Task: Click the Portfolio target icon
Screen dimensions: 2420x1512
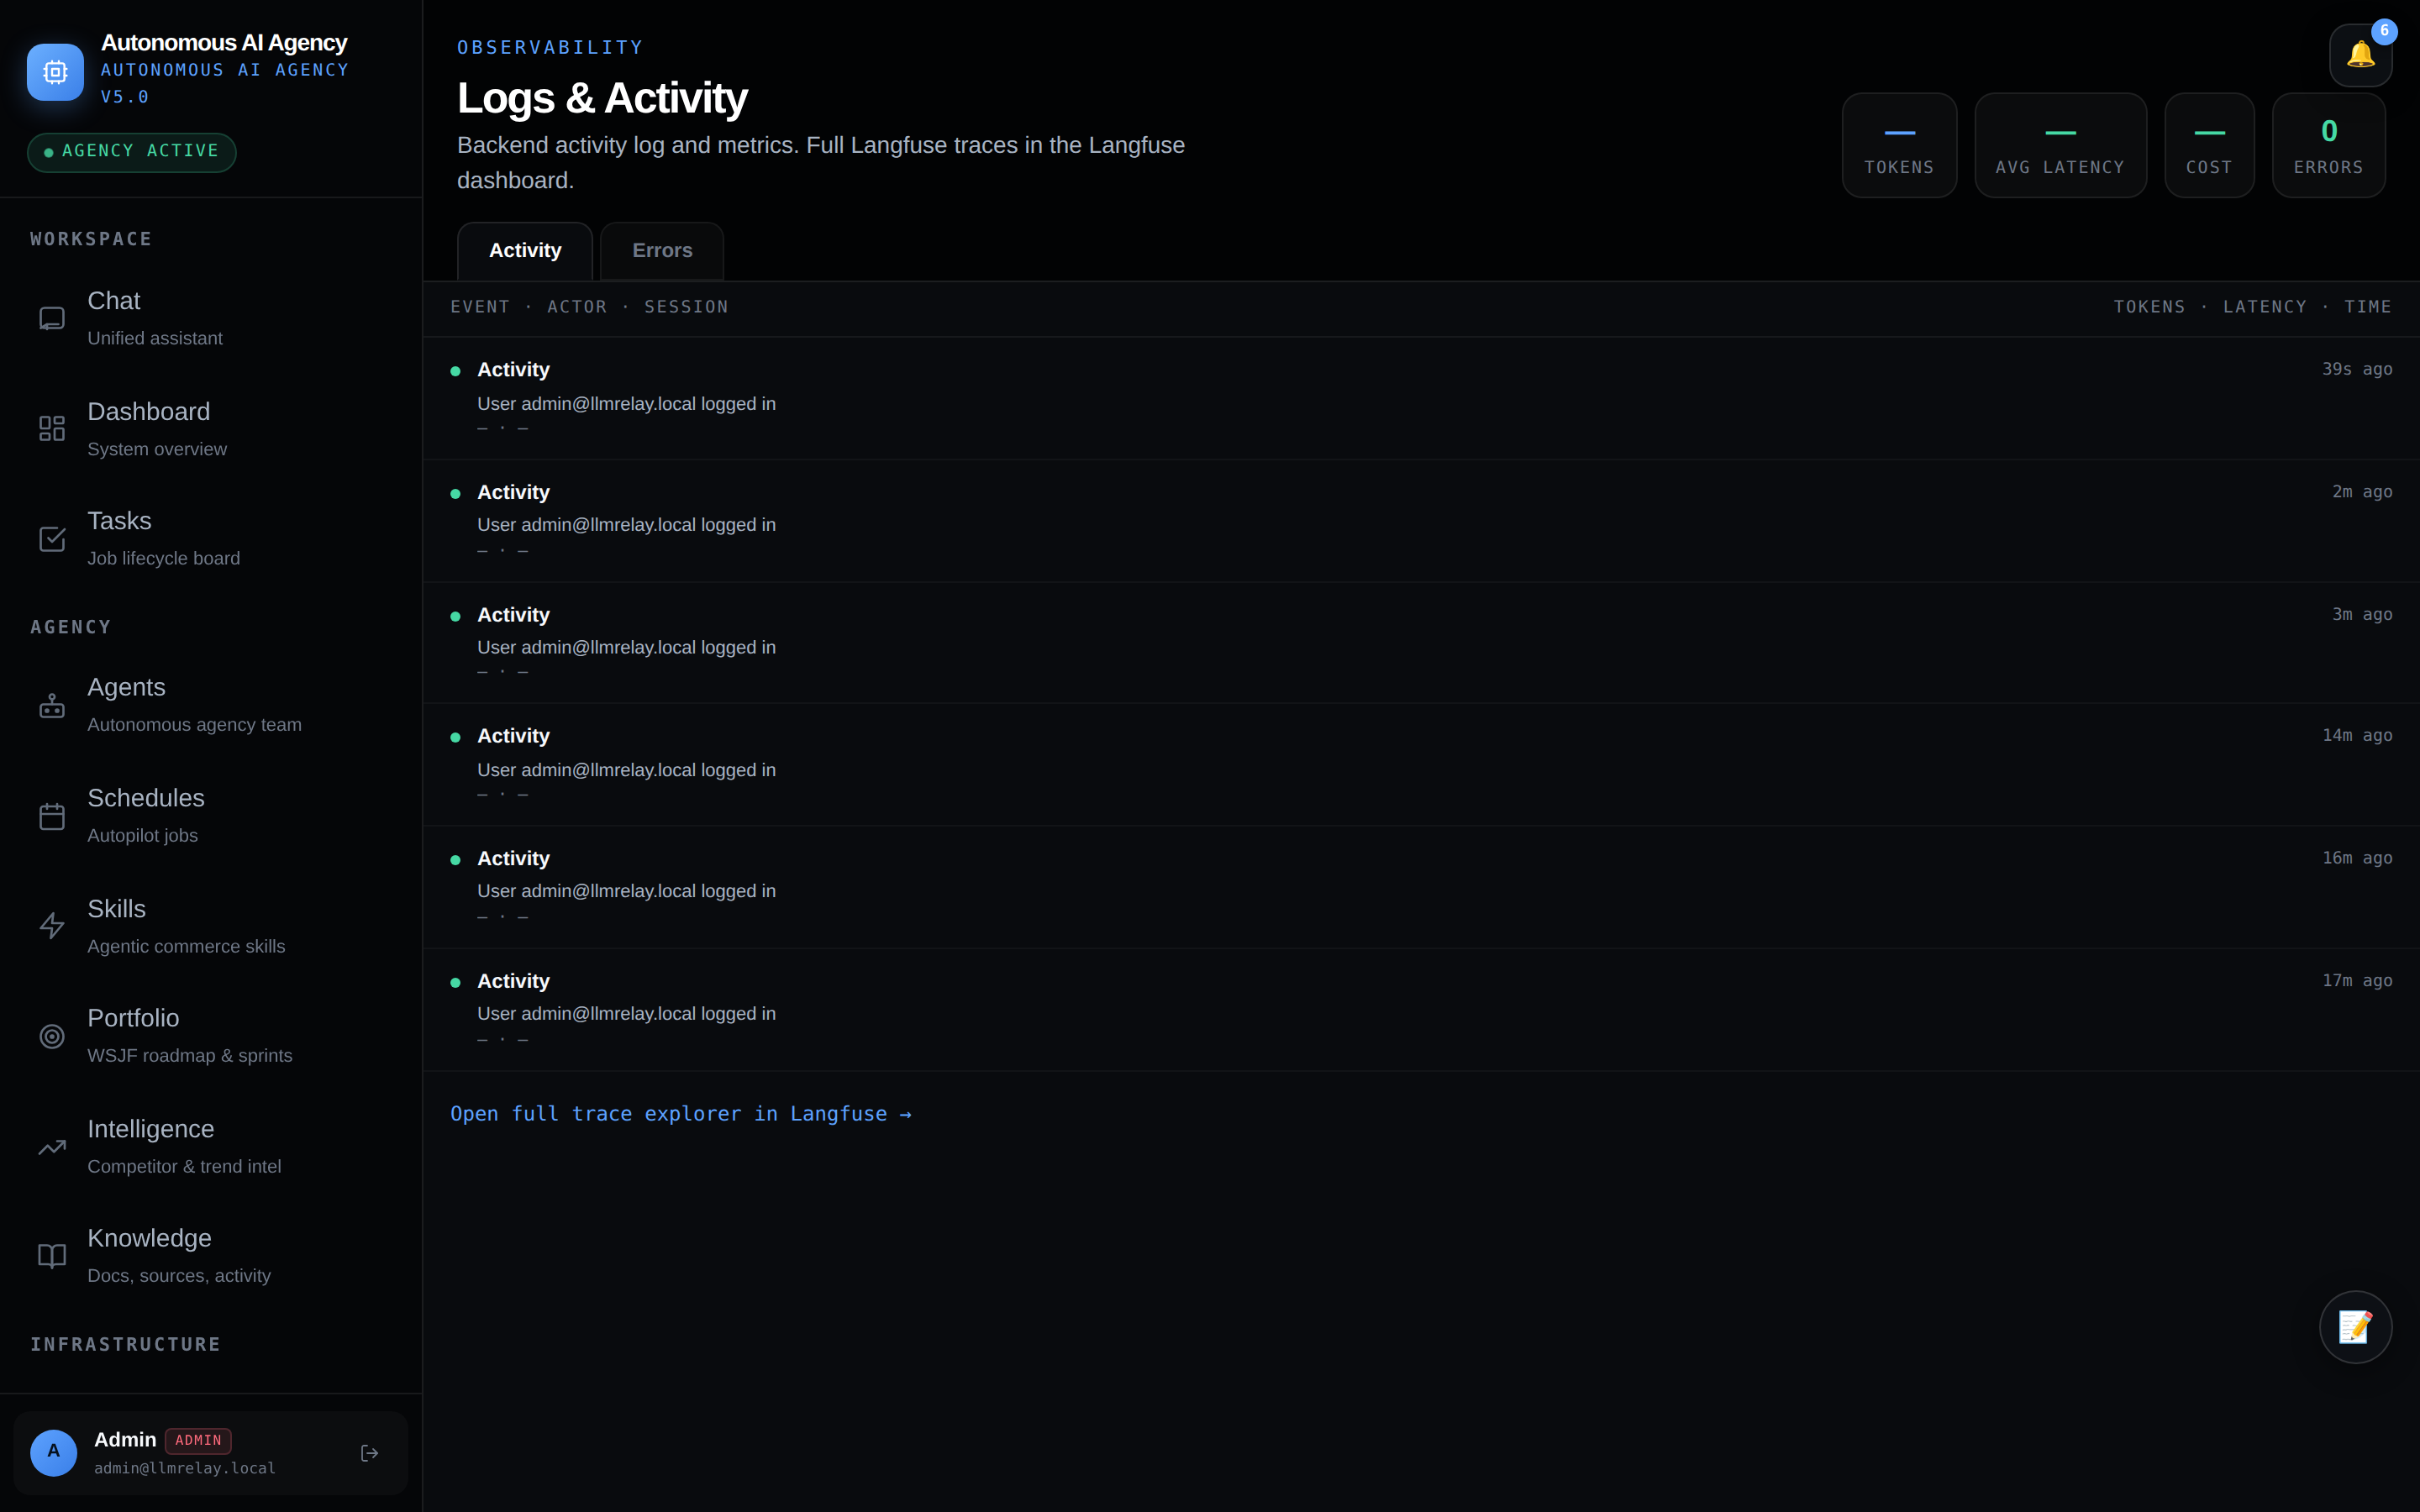Action: tap(52, 1036)
